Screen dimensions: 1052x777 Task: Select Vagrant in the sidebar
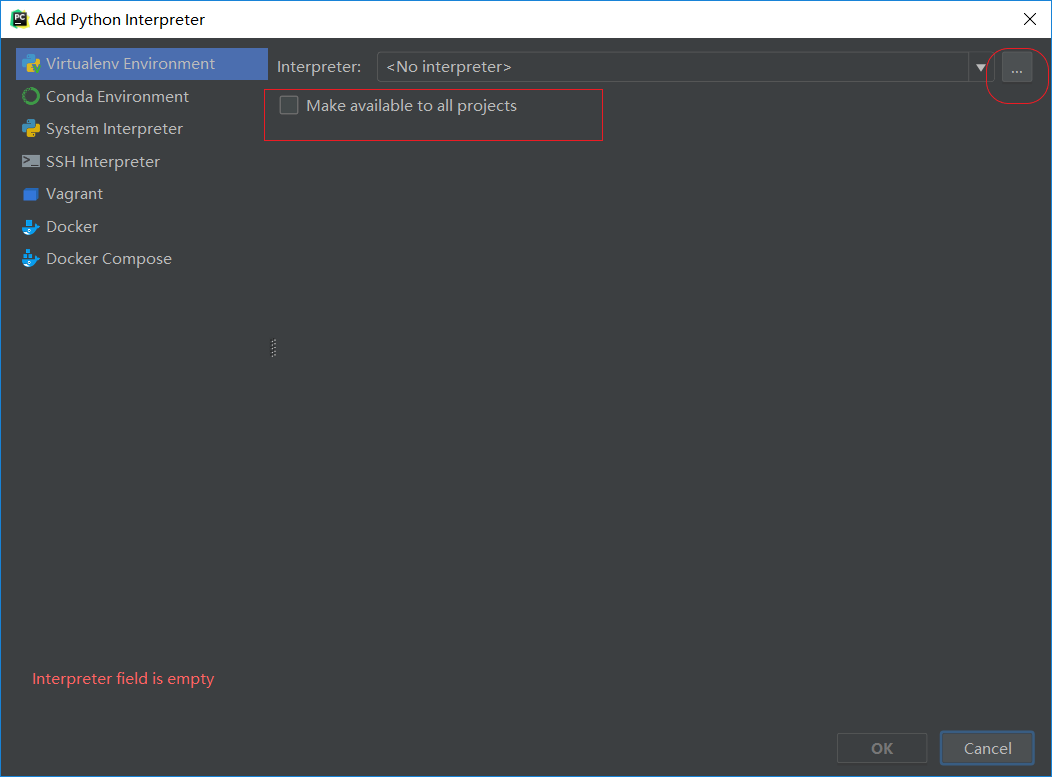coord(142,194)
